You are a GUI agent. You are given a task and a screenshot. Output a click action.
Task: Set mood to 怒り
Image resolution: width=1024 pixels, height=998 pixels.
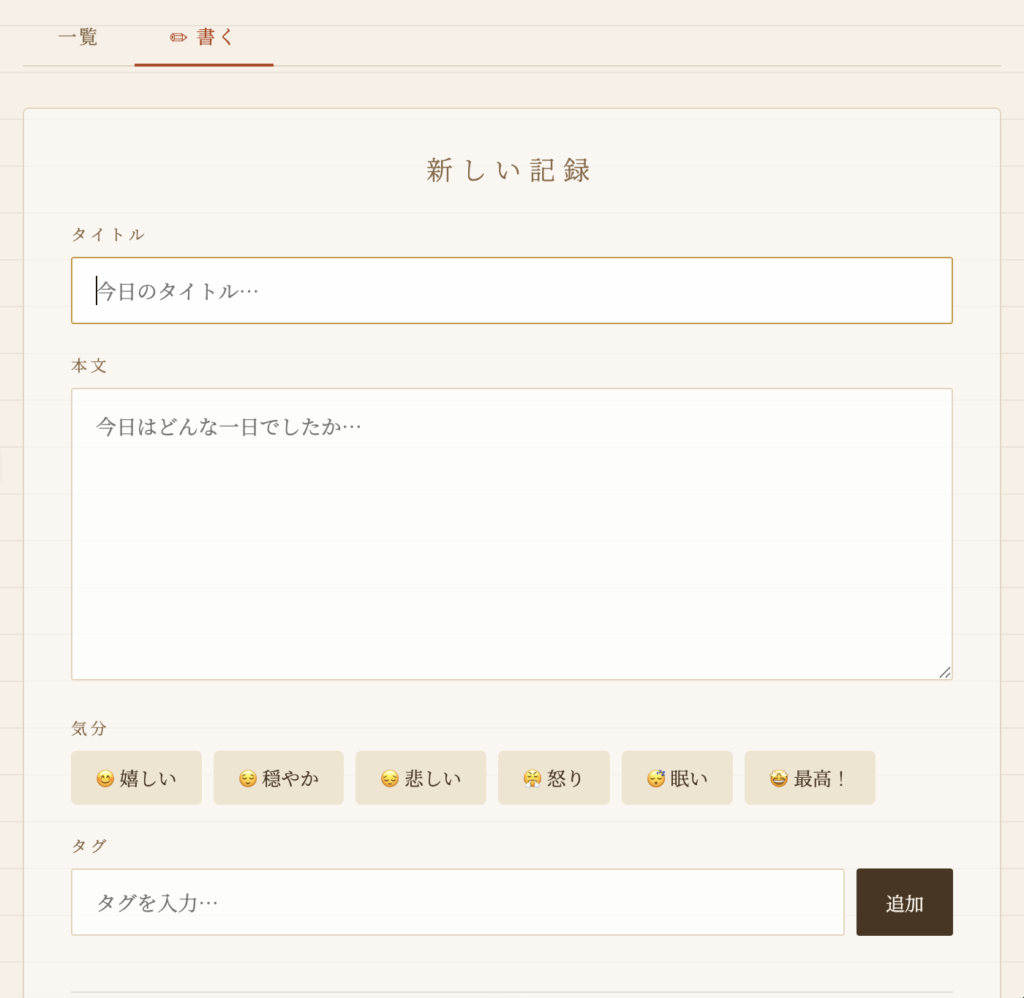click(554, 778)
